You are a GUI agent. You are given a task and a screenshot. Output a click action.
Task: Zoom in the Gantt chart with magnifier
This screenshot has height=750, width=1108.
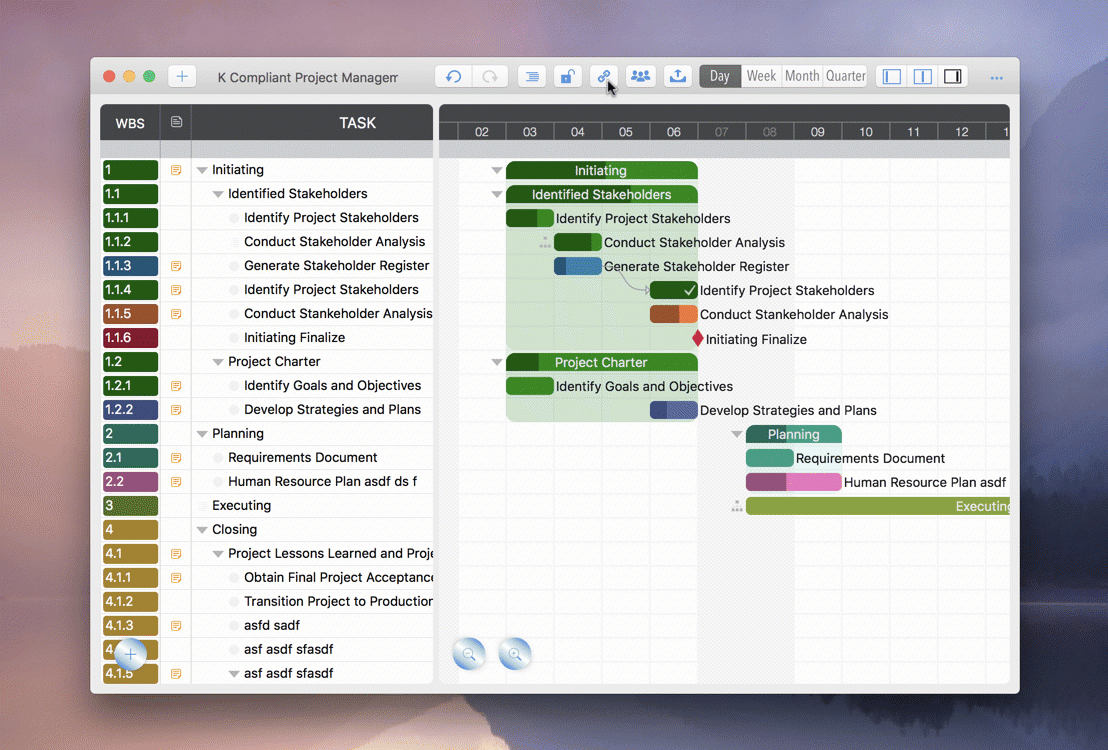[515, 655]
